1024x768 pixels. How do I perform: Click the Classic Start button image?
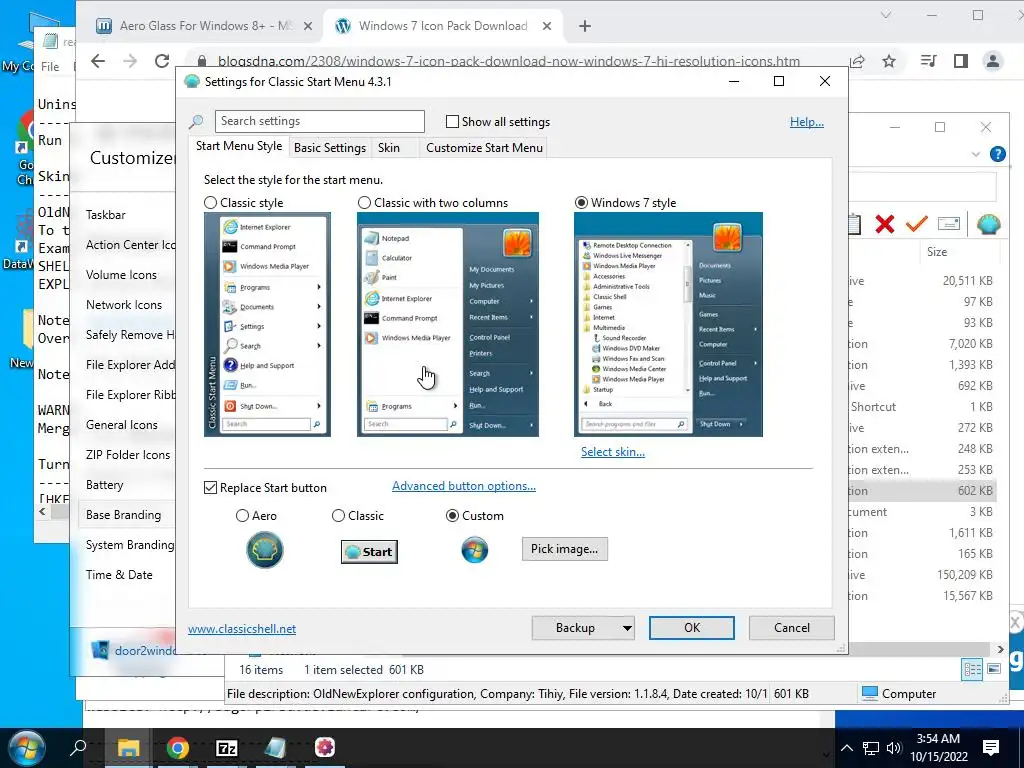point(369,552)
